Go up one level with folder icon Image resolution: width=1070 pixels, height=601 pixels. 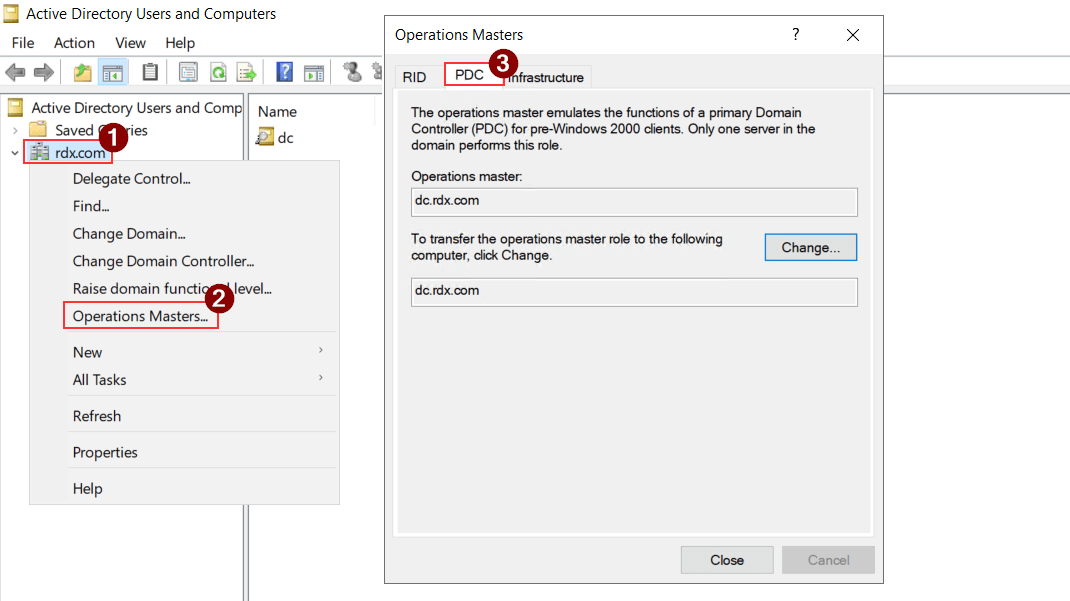point(82,72)
